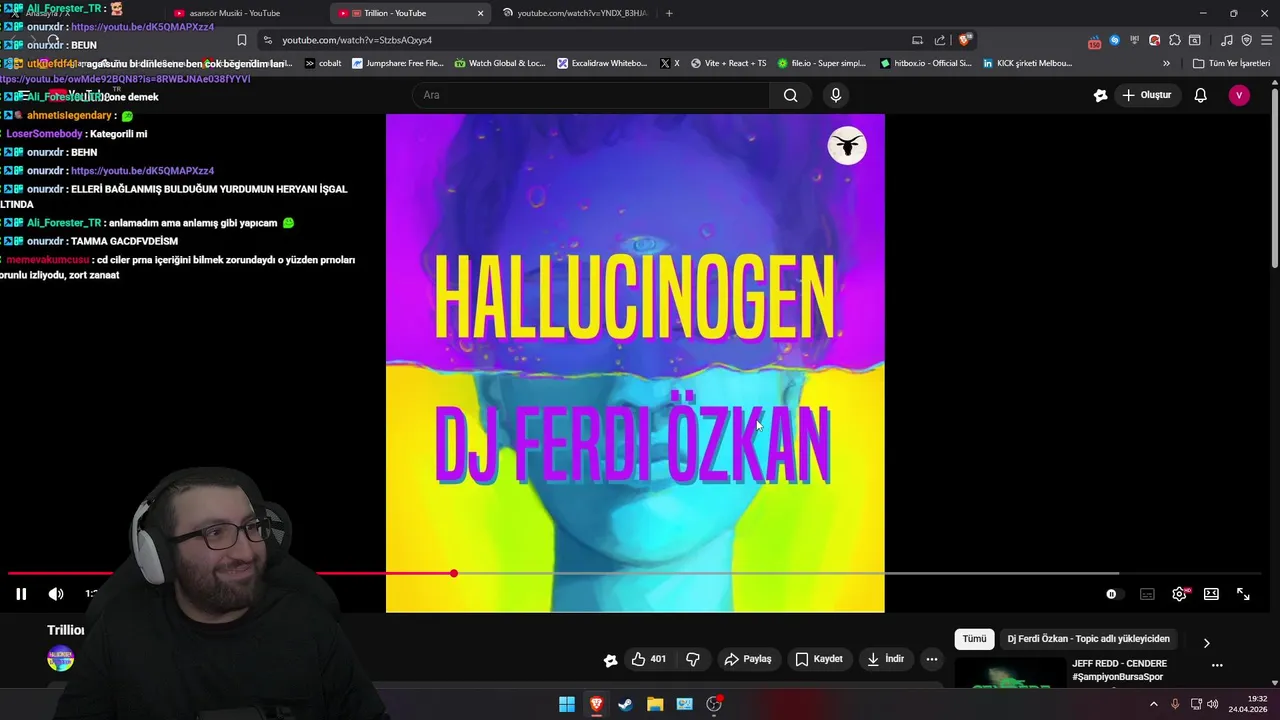Open Brave Shields lion icon

click(x=964, y=40)
